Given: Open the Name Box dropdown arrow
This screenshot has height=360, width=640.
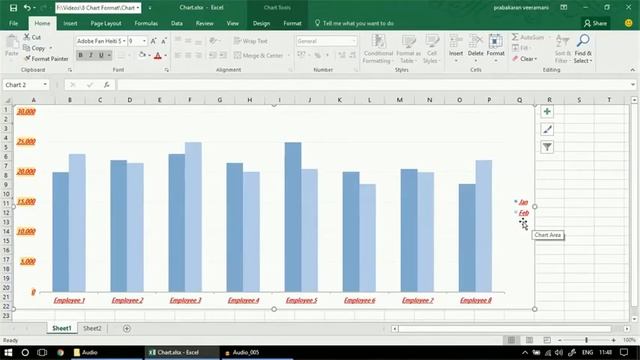Looking at the screenshot, I should pyautogui.click(x=45, y=85).
